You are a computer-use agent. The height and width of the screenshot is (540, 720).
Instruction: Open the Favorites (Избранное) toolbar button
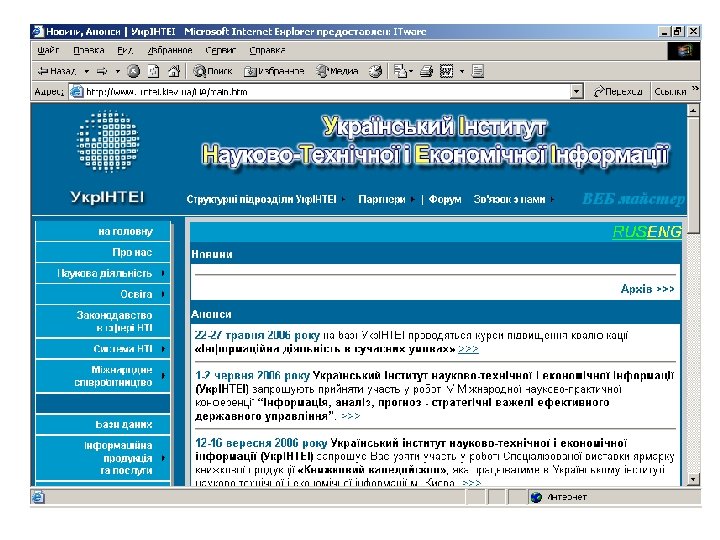pyautogui.click(x=274, y=71)
